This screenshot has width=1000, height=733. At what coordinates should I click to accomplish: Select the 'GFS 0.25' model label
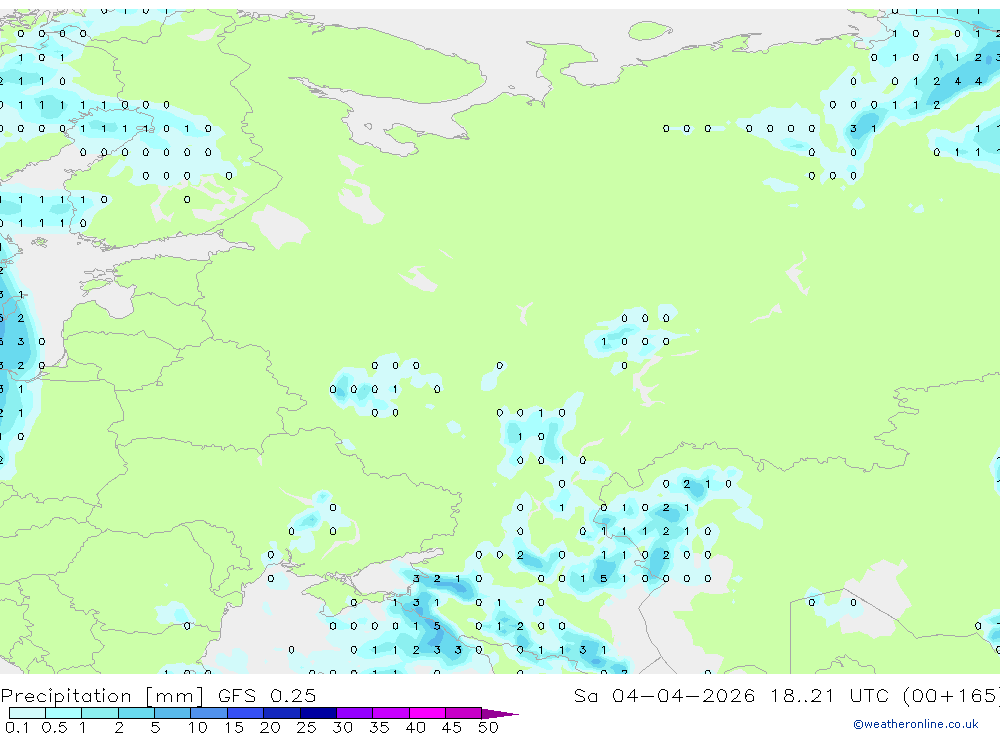coord(267,695)
